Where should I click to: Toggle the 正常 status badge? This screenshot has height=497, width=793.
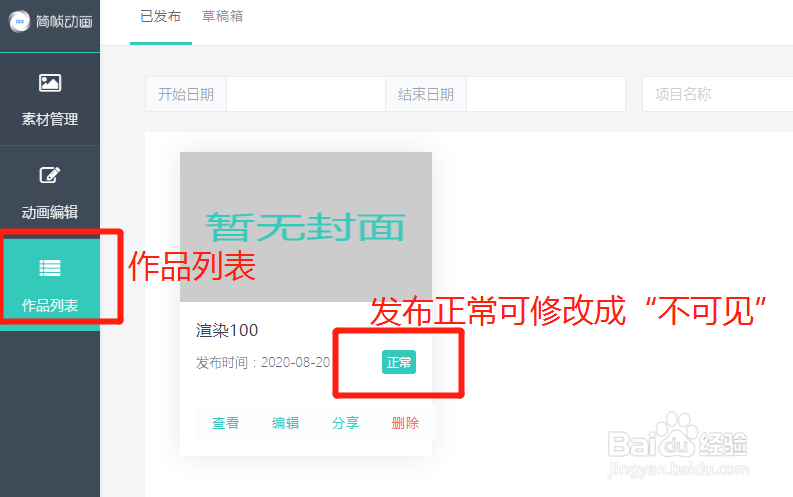point(399,362)
